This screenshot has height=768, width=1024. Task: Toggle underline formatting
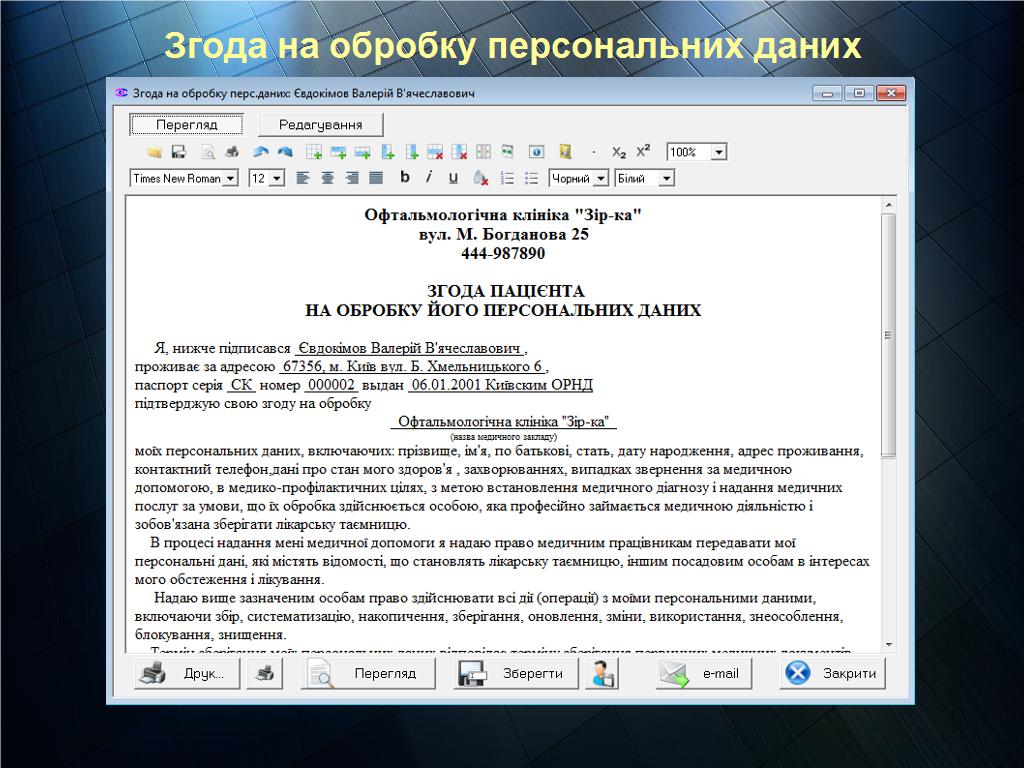pyautogui.click(x=453, y=179)
